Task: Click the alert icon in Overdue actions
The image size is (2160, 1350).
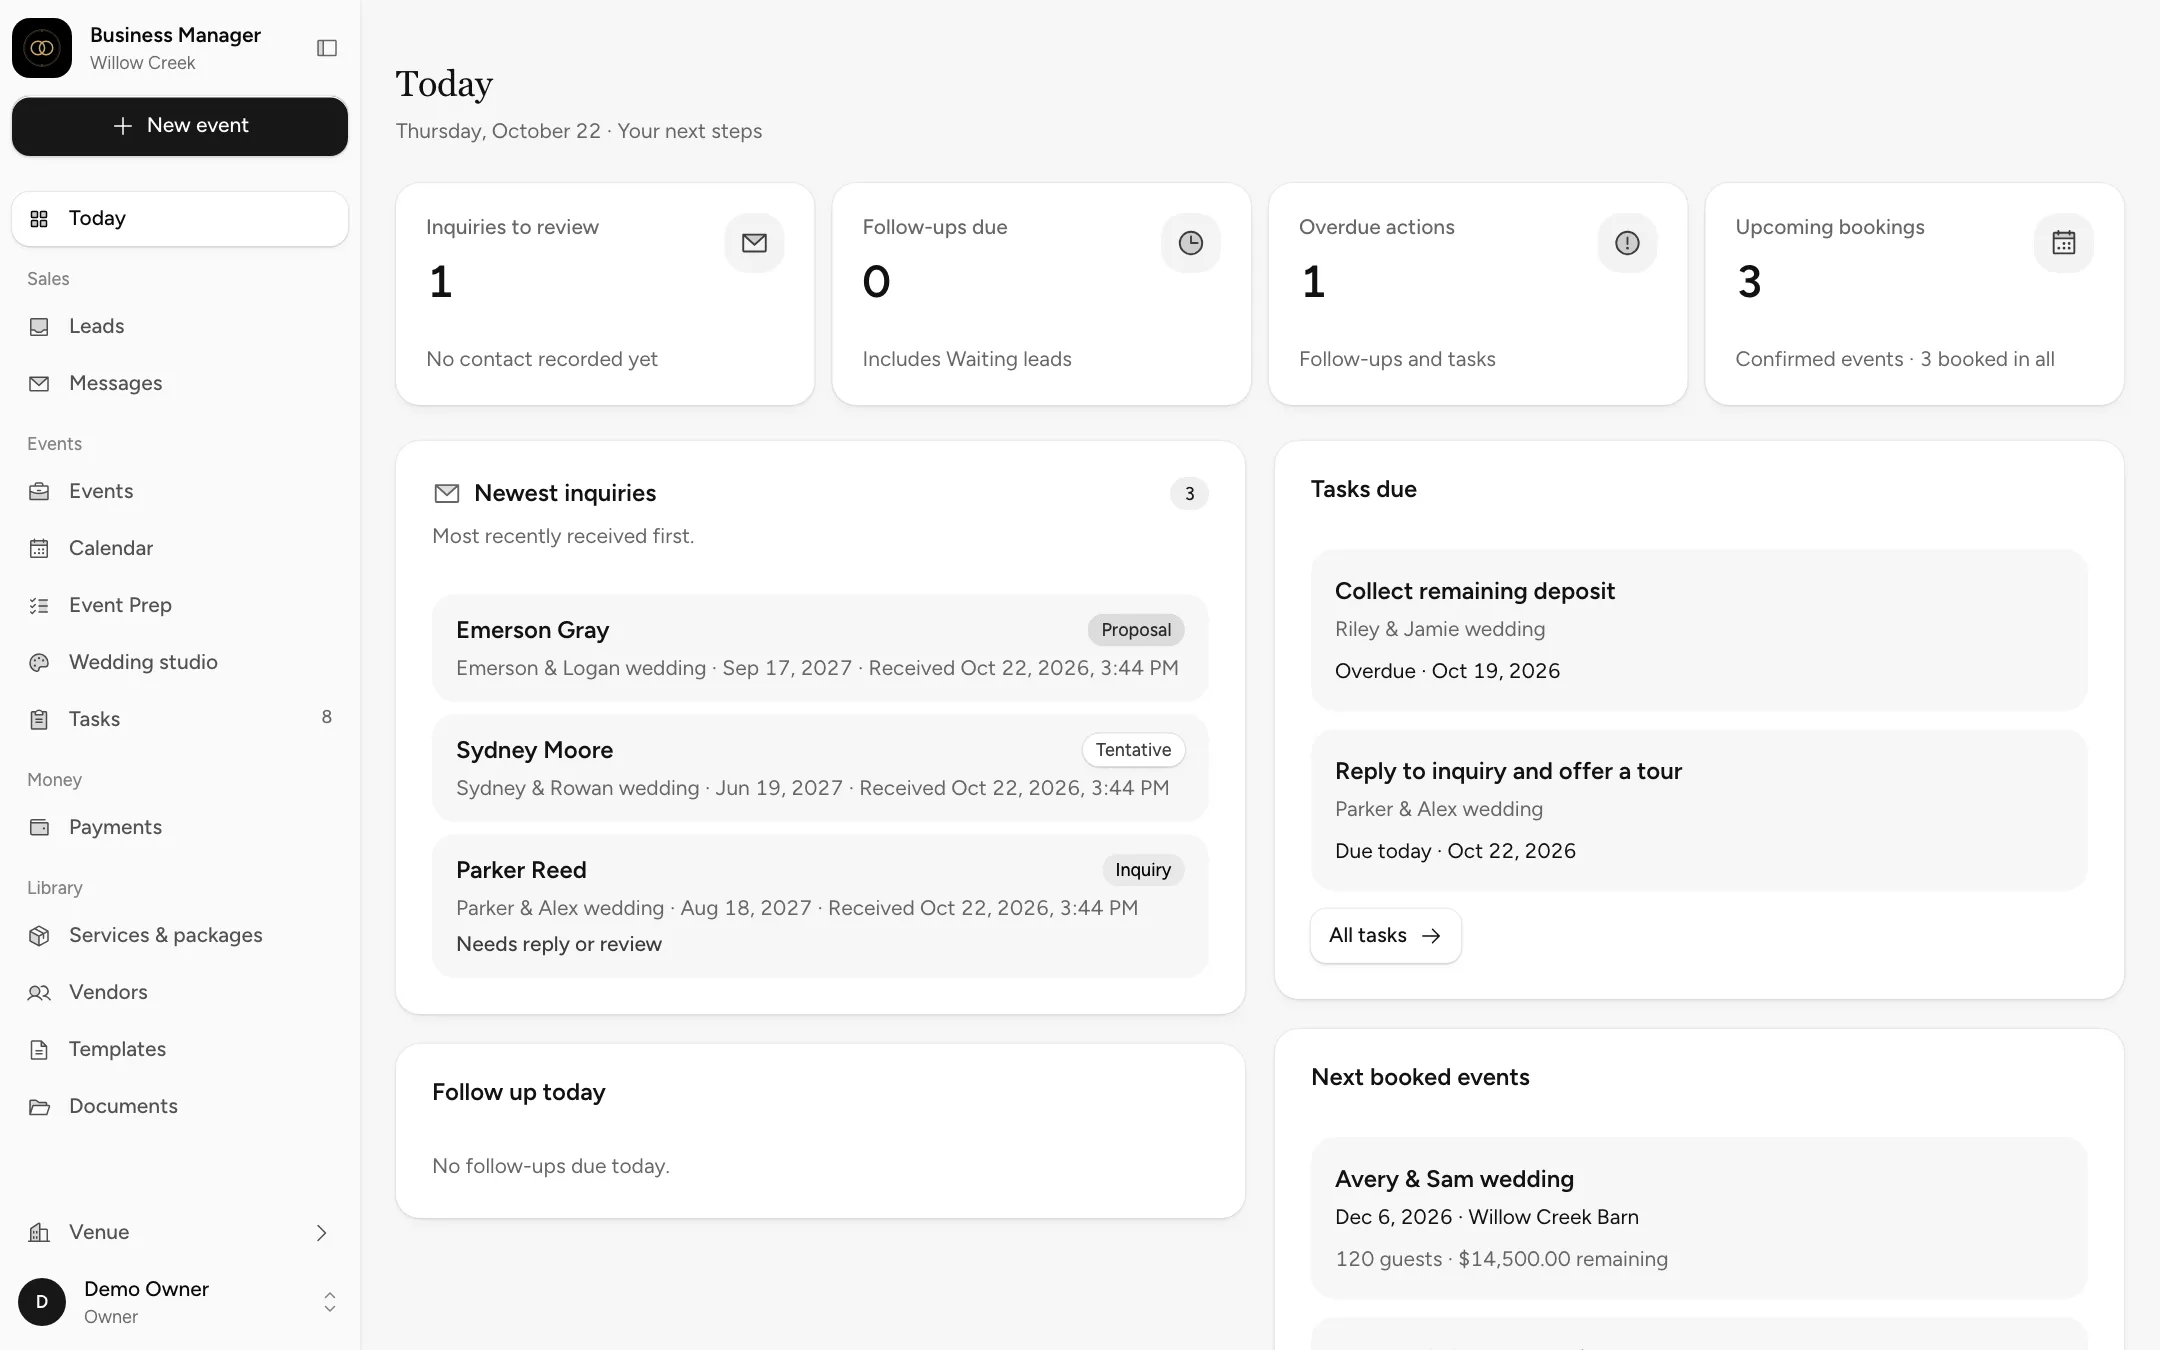Action: click(x=1627, y=243)
